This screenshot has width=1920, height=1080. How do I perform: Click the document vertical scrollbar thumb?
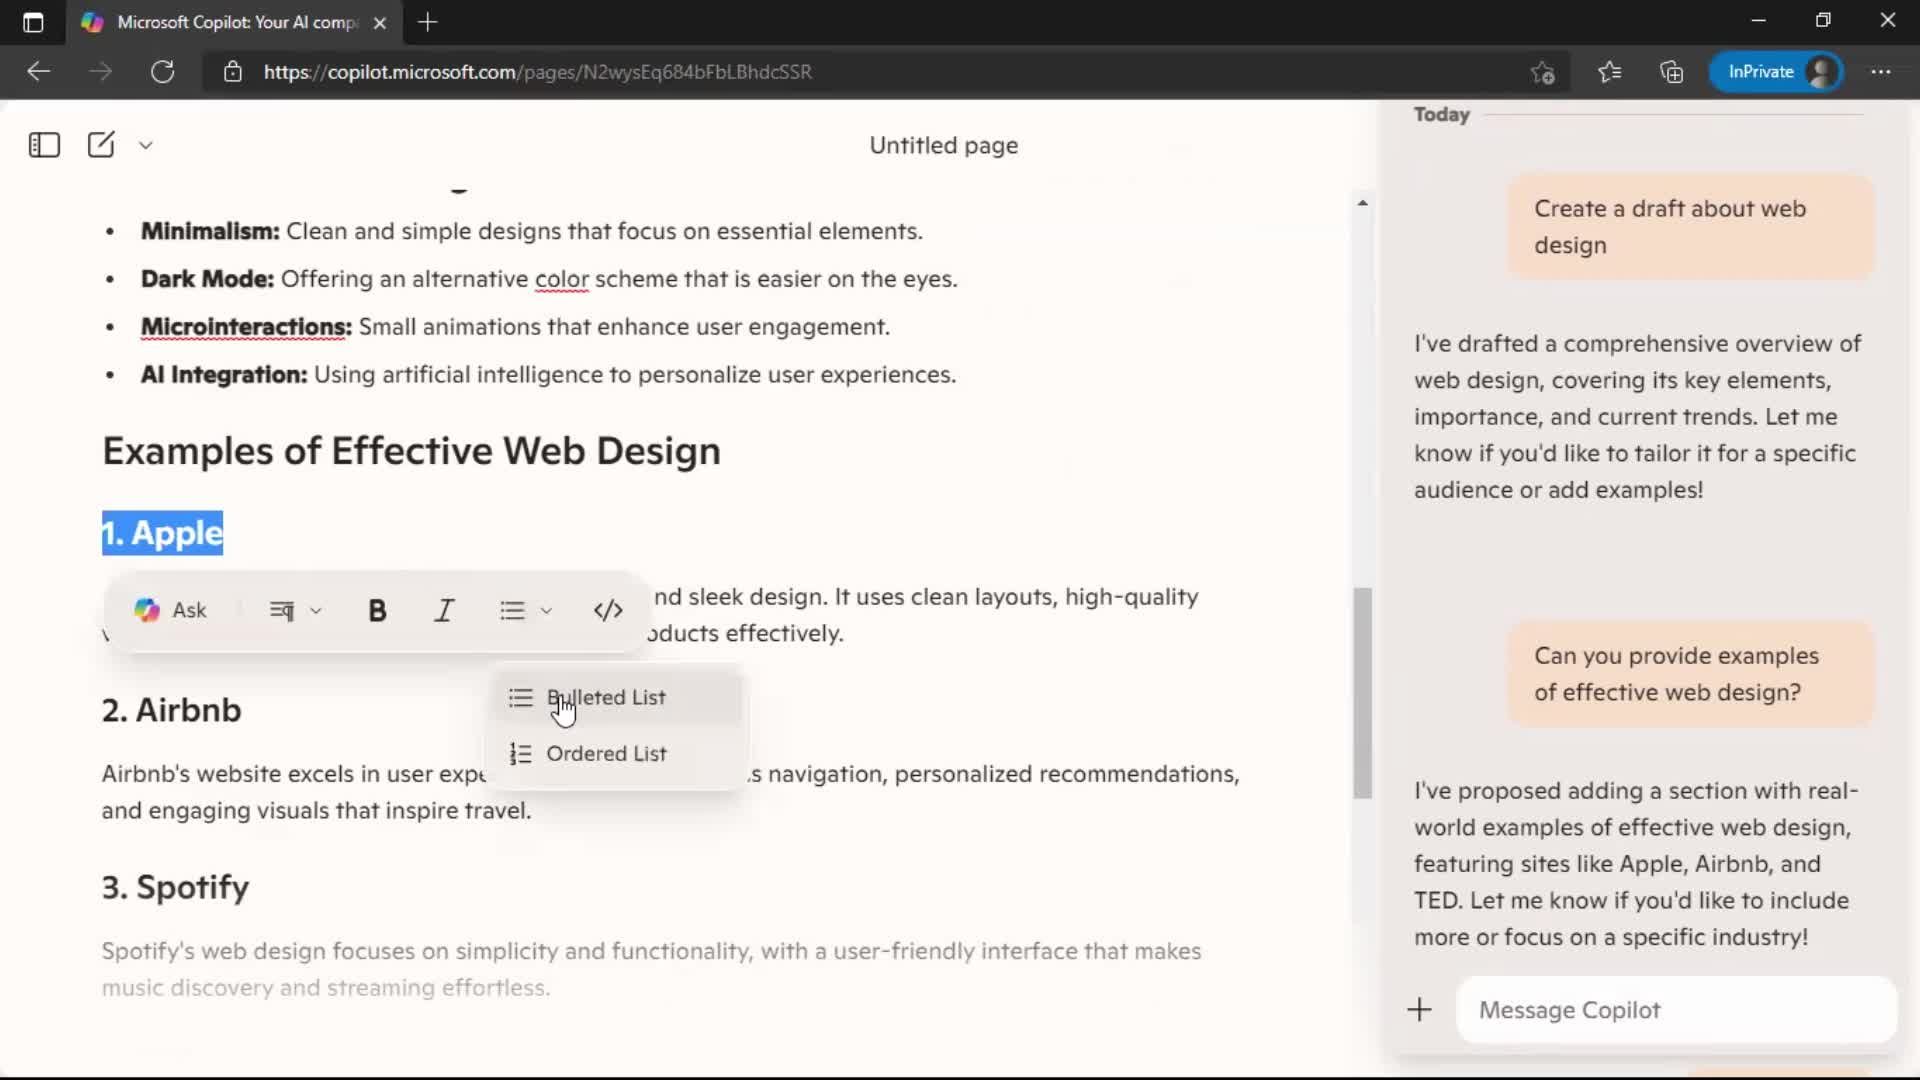point(1362,693)
